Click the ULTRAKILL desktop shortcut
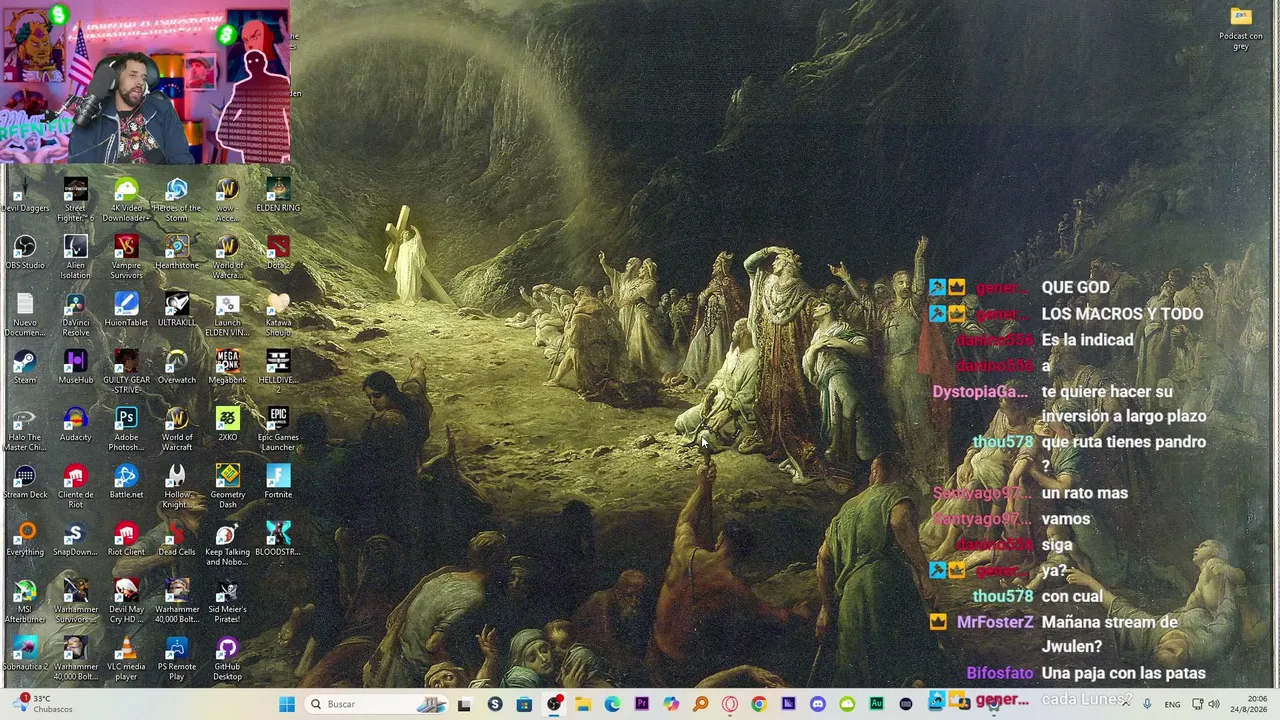The width and height of the screenshot is (1280, 720). coord(177,309)
